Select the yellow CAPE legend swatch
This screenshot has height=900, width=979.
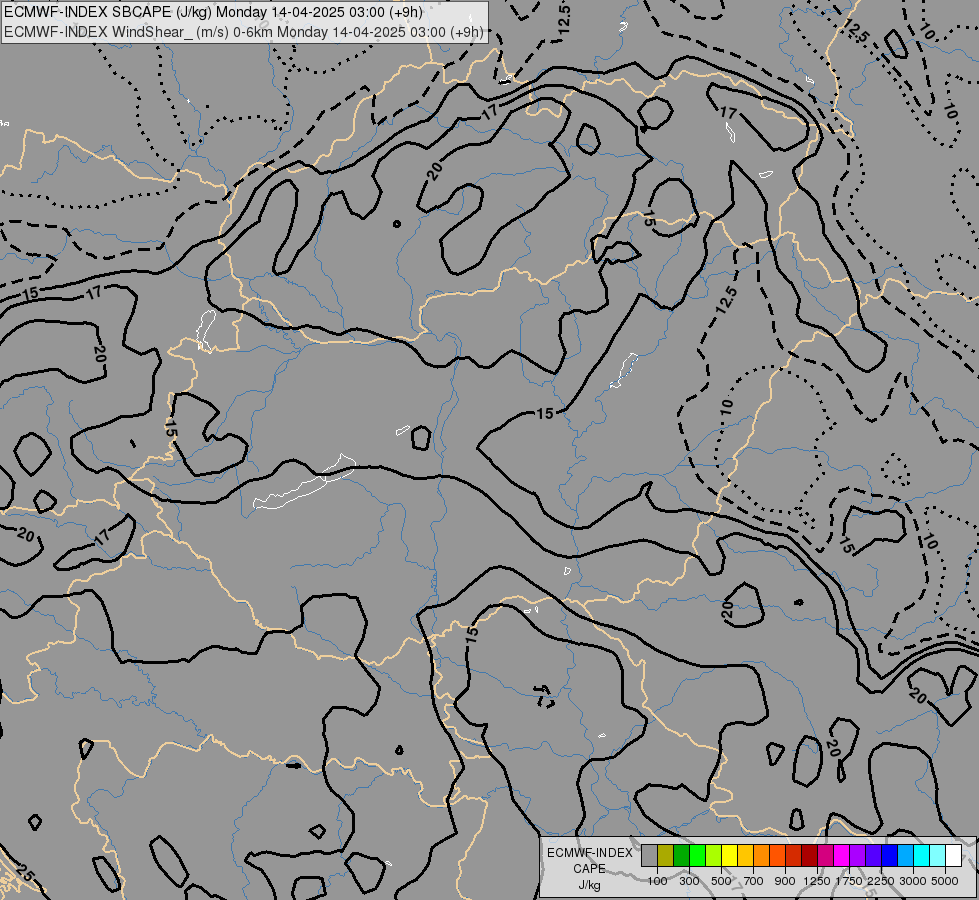pos(729,856)
